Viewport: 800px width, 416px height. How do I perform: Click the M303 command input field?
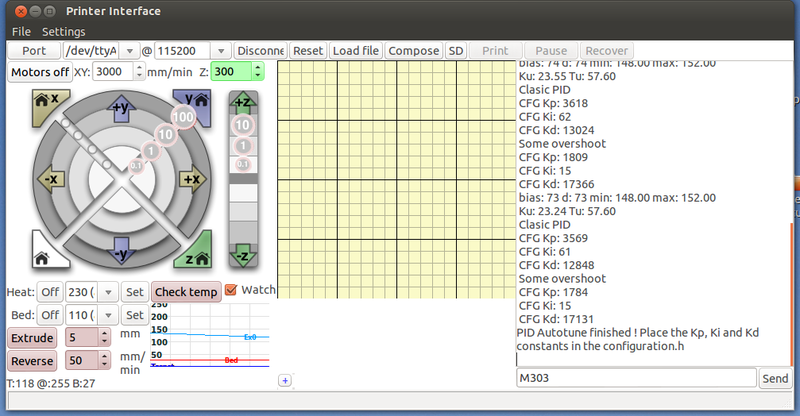point(635,378)
